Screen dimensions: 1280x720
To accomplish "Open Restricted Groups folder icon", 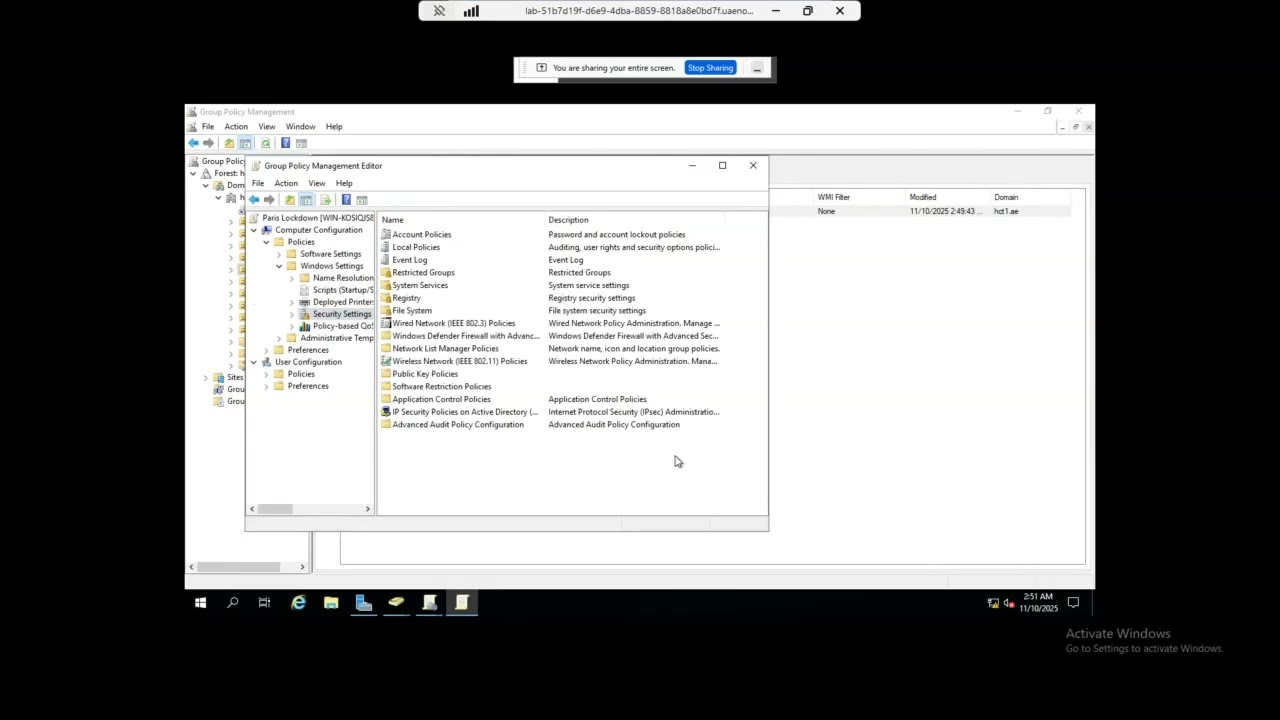I will click(386, 273).
